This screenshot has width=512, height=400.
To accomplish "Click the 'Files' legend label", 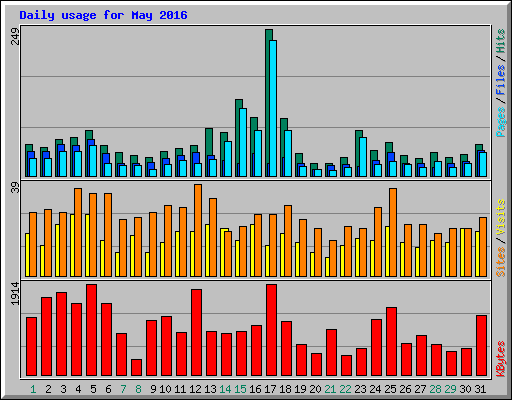I will click(x=501, y=79).
